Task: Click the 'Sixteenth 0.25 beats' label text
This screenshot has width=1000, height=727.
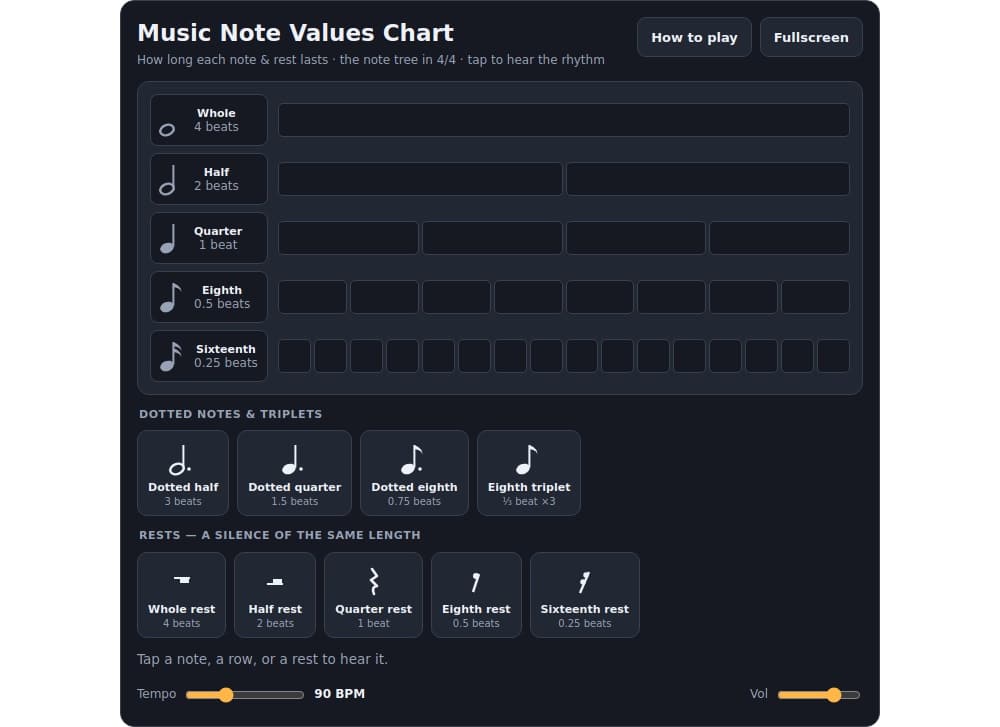Action: click(226, 356)
